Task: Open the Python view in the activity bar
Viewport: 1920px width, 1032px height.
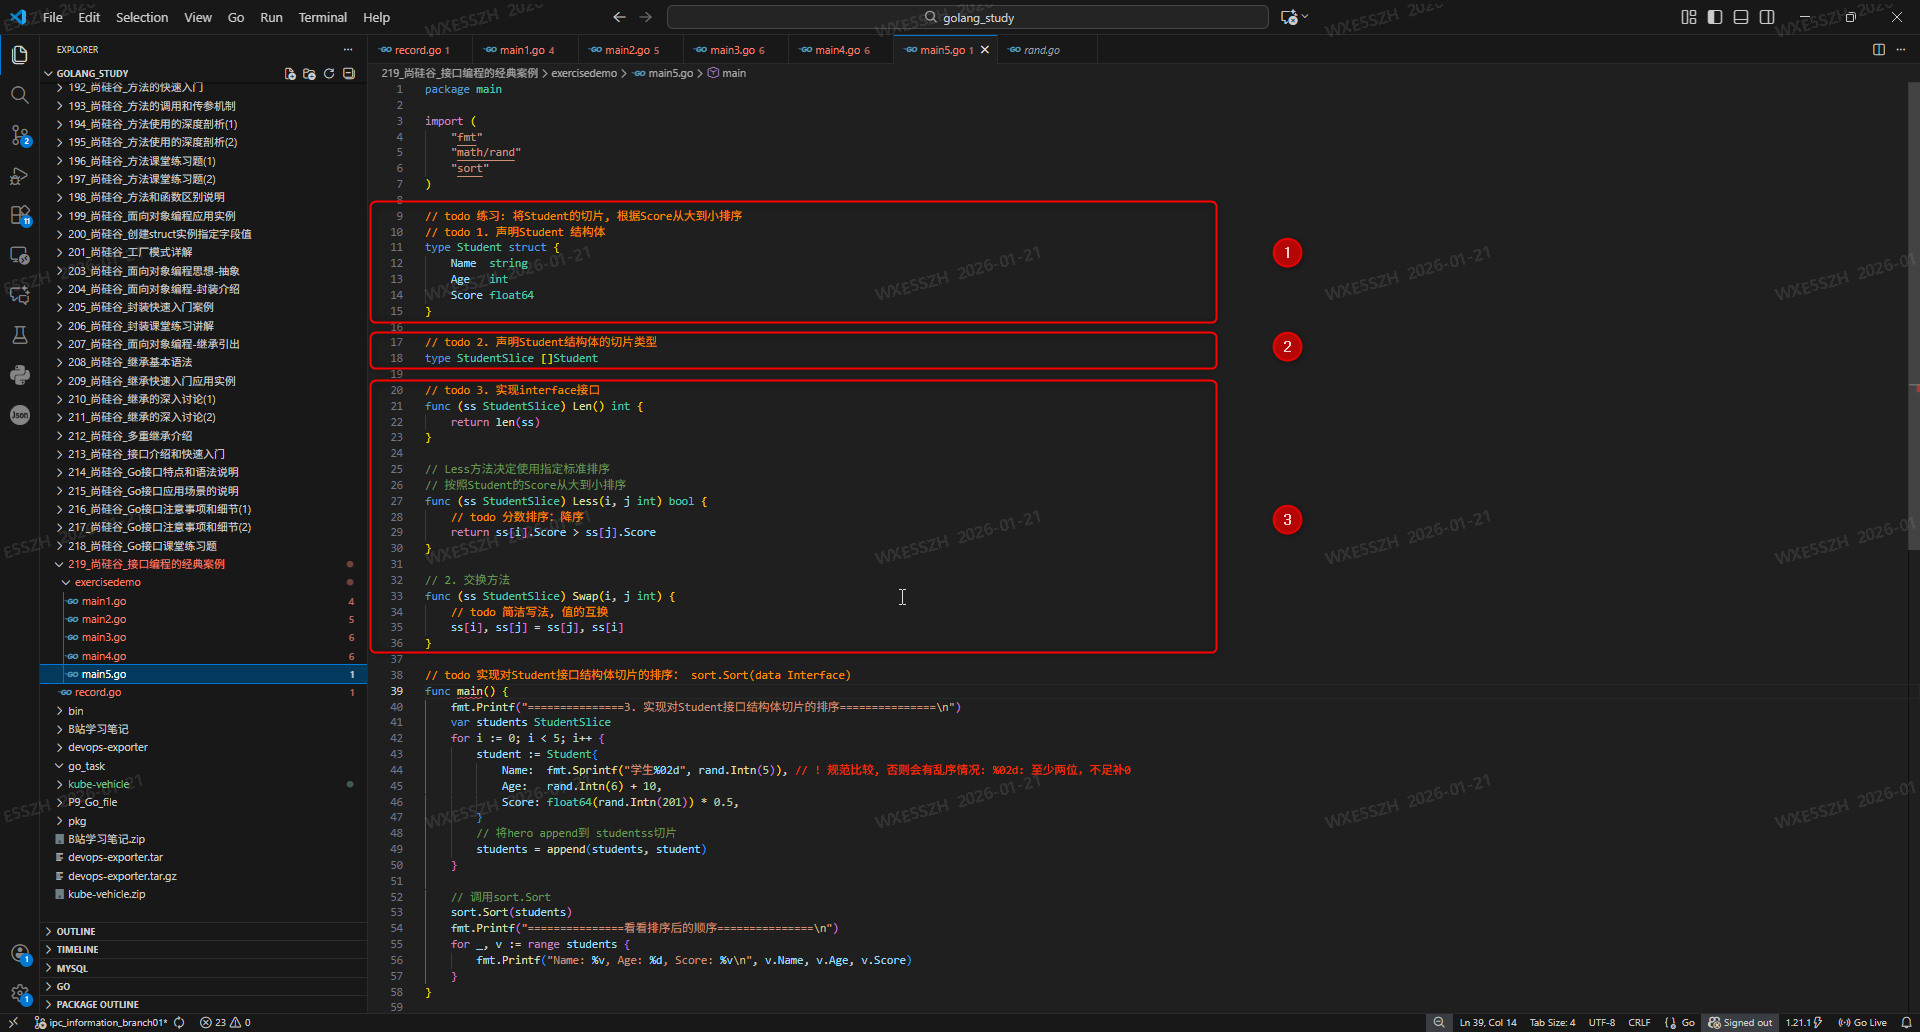Action: [x=19, y=375]
